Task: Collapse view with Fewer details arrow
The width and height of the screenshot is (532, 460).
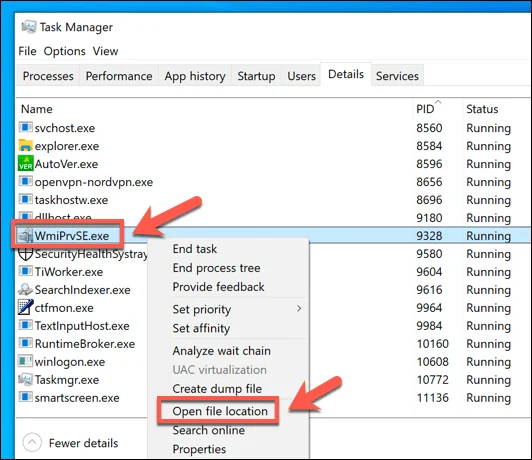Action: [x=32, y=442]
